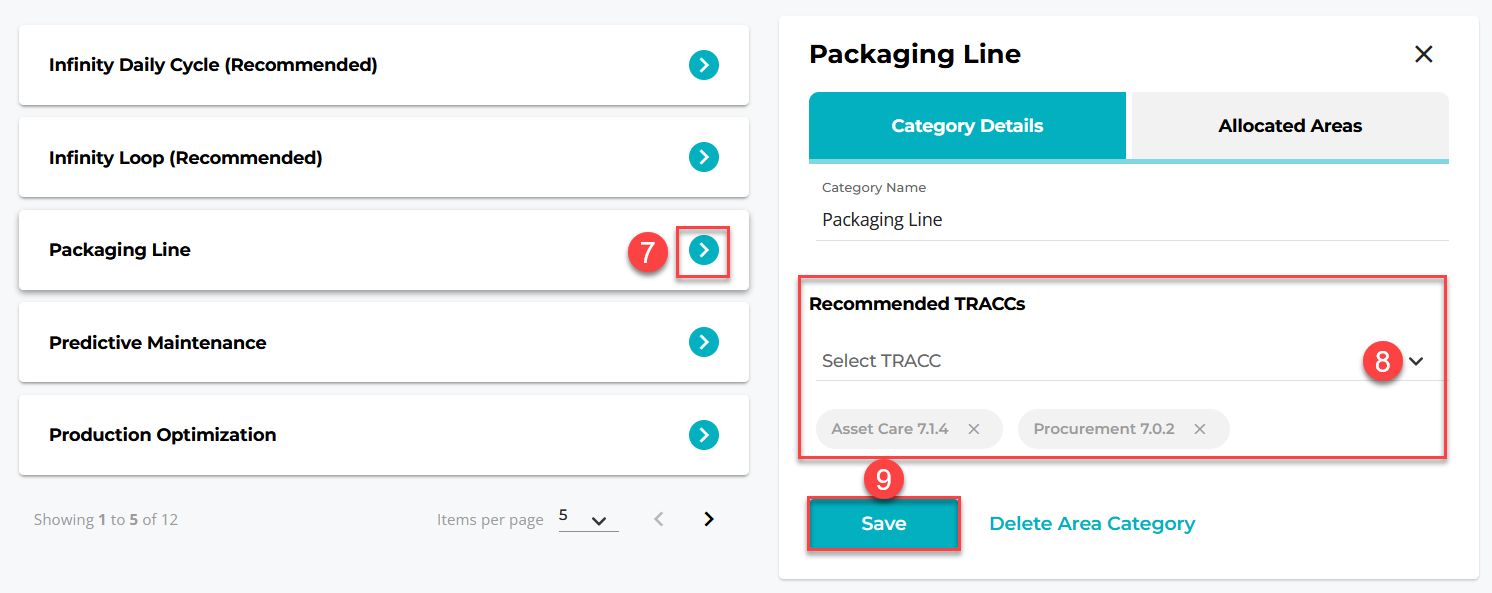This screenshot has height=593, width=1492.
Task: Remove Asset Care 7.1.4 chip
Action: tap(974, 429)
